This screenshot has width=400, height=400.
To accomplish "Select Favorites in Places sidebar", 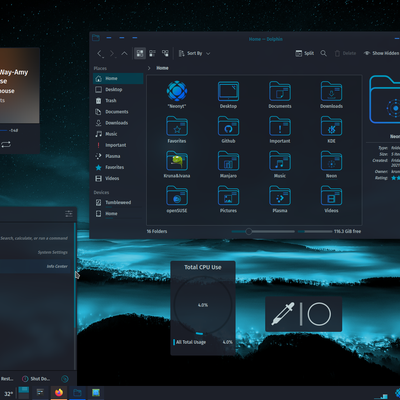I will (x=118, y=167).
